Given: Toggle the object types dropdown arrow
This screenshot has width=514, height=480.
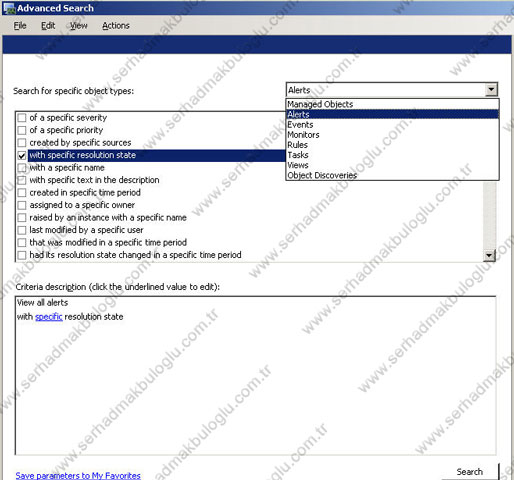Looking at the screenshot, I should click(x=491, y=90).
